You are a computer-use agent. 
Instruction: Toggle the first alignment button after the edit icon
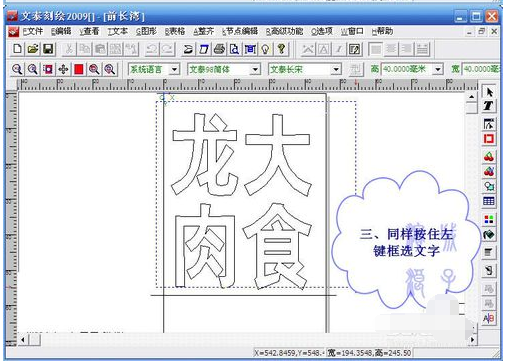(x=375, y=49)
